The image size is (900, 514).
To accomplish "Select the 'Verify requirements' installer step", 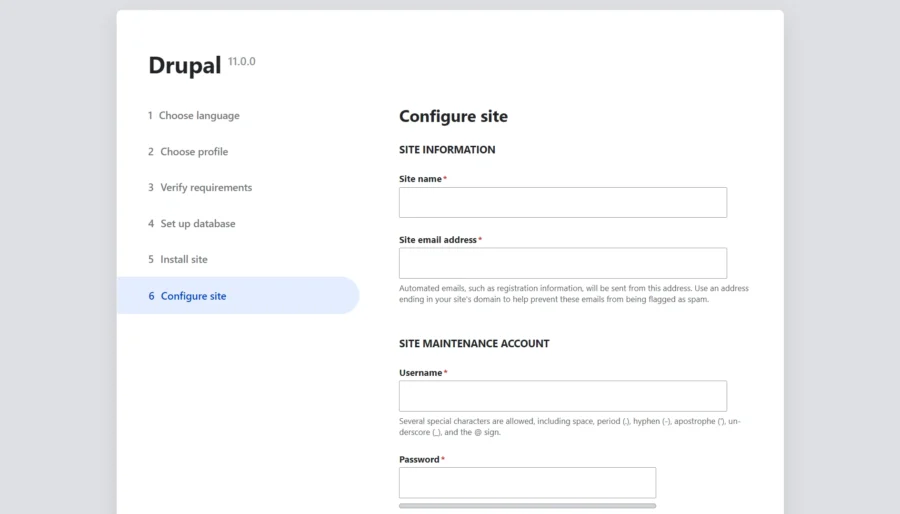I will click(200, 188).
